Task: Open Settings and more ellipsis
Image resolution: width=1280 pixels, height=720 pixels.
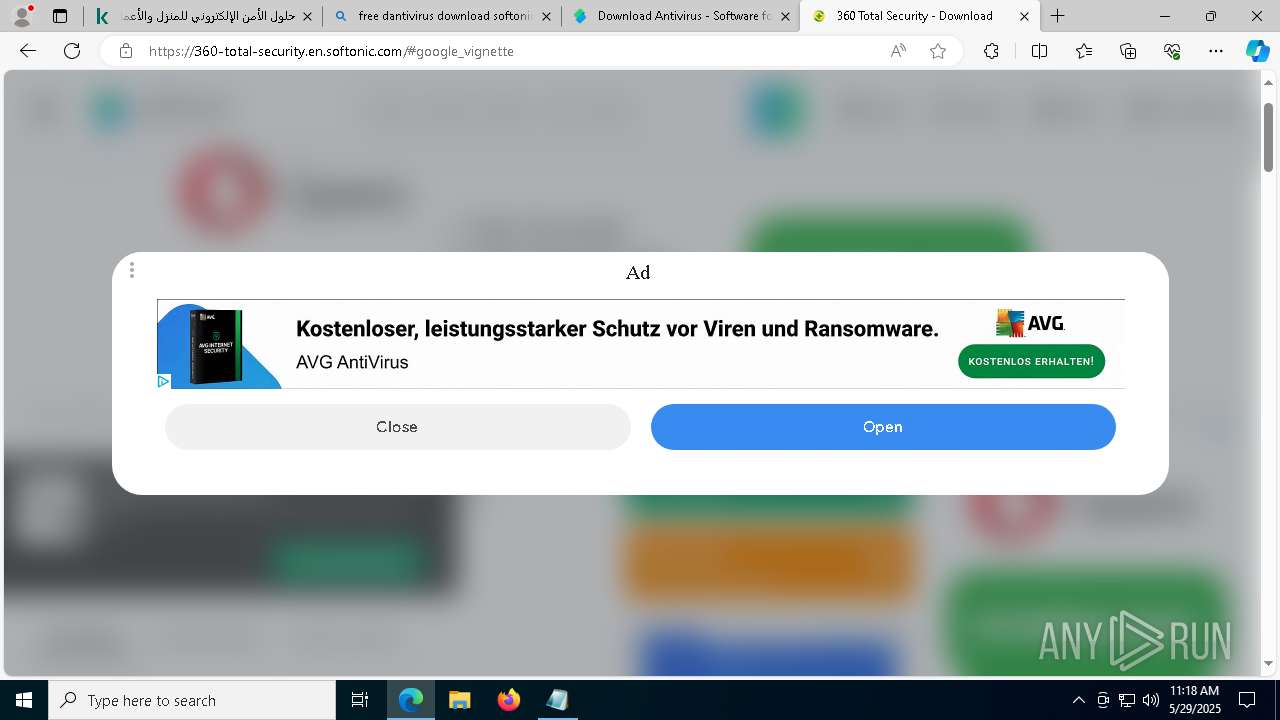Action: coord(1216,51)
